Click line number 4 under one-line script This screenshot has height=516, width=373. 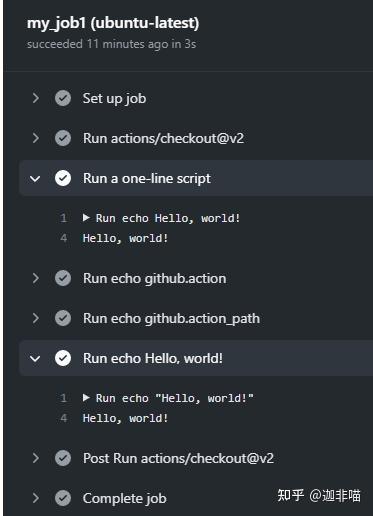(x=63, y=238)
